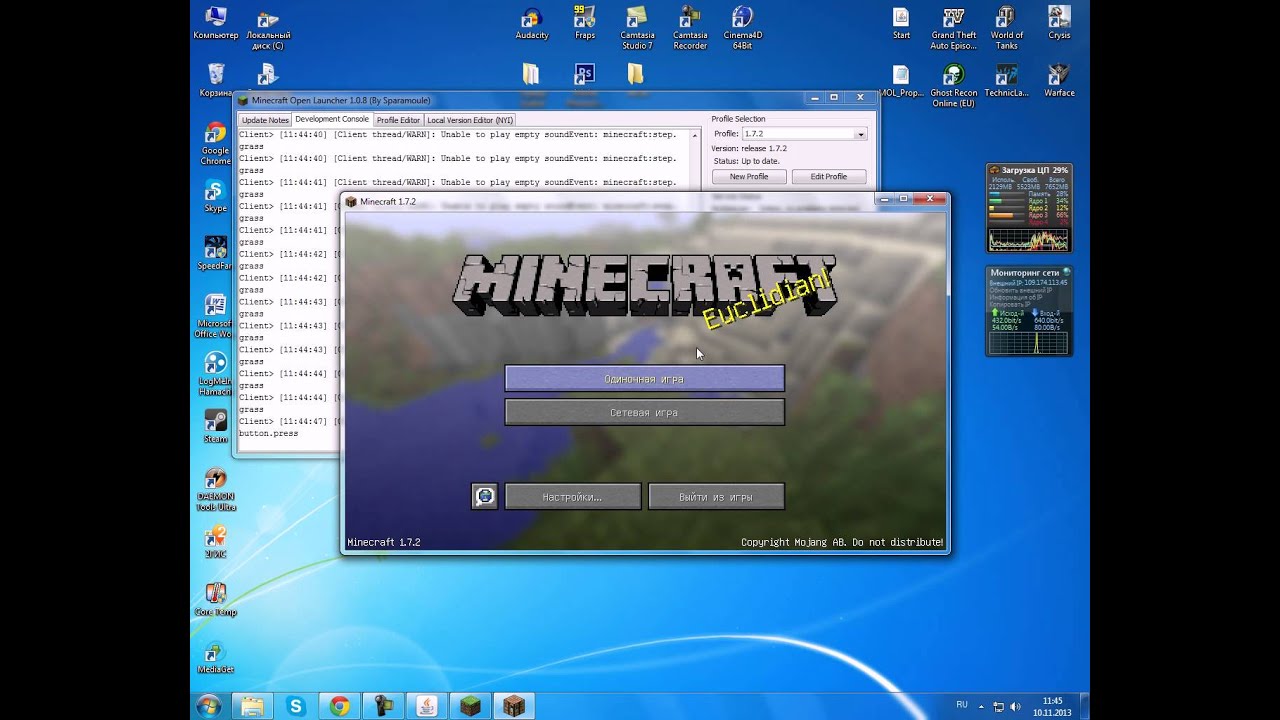Launch Crysis from the desktop
The image size is (1280, 720).
pyautogui.click(x=1059, y=23)
